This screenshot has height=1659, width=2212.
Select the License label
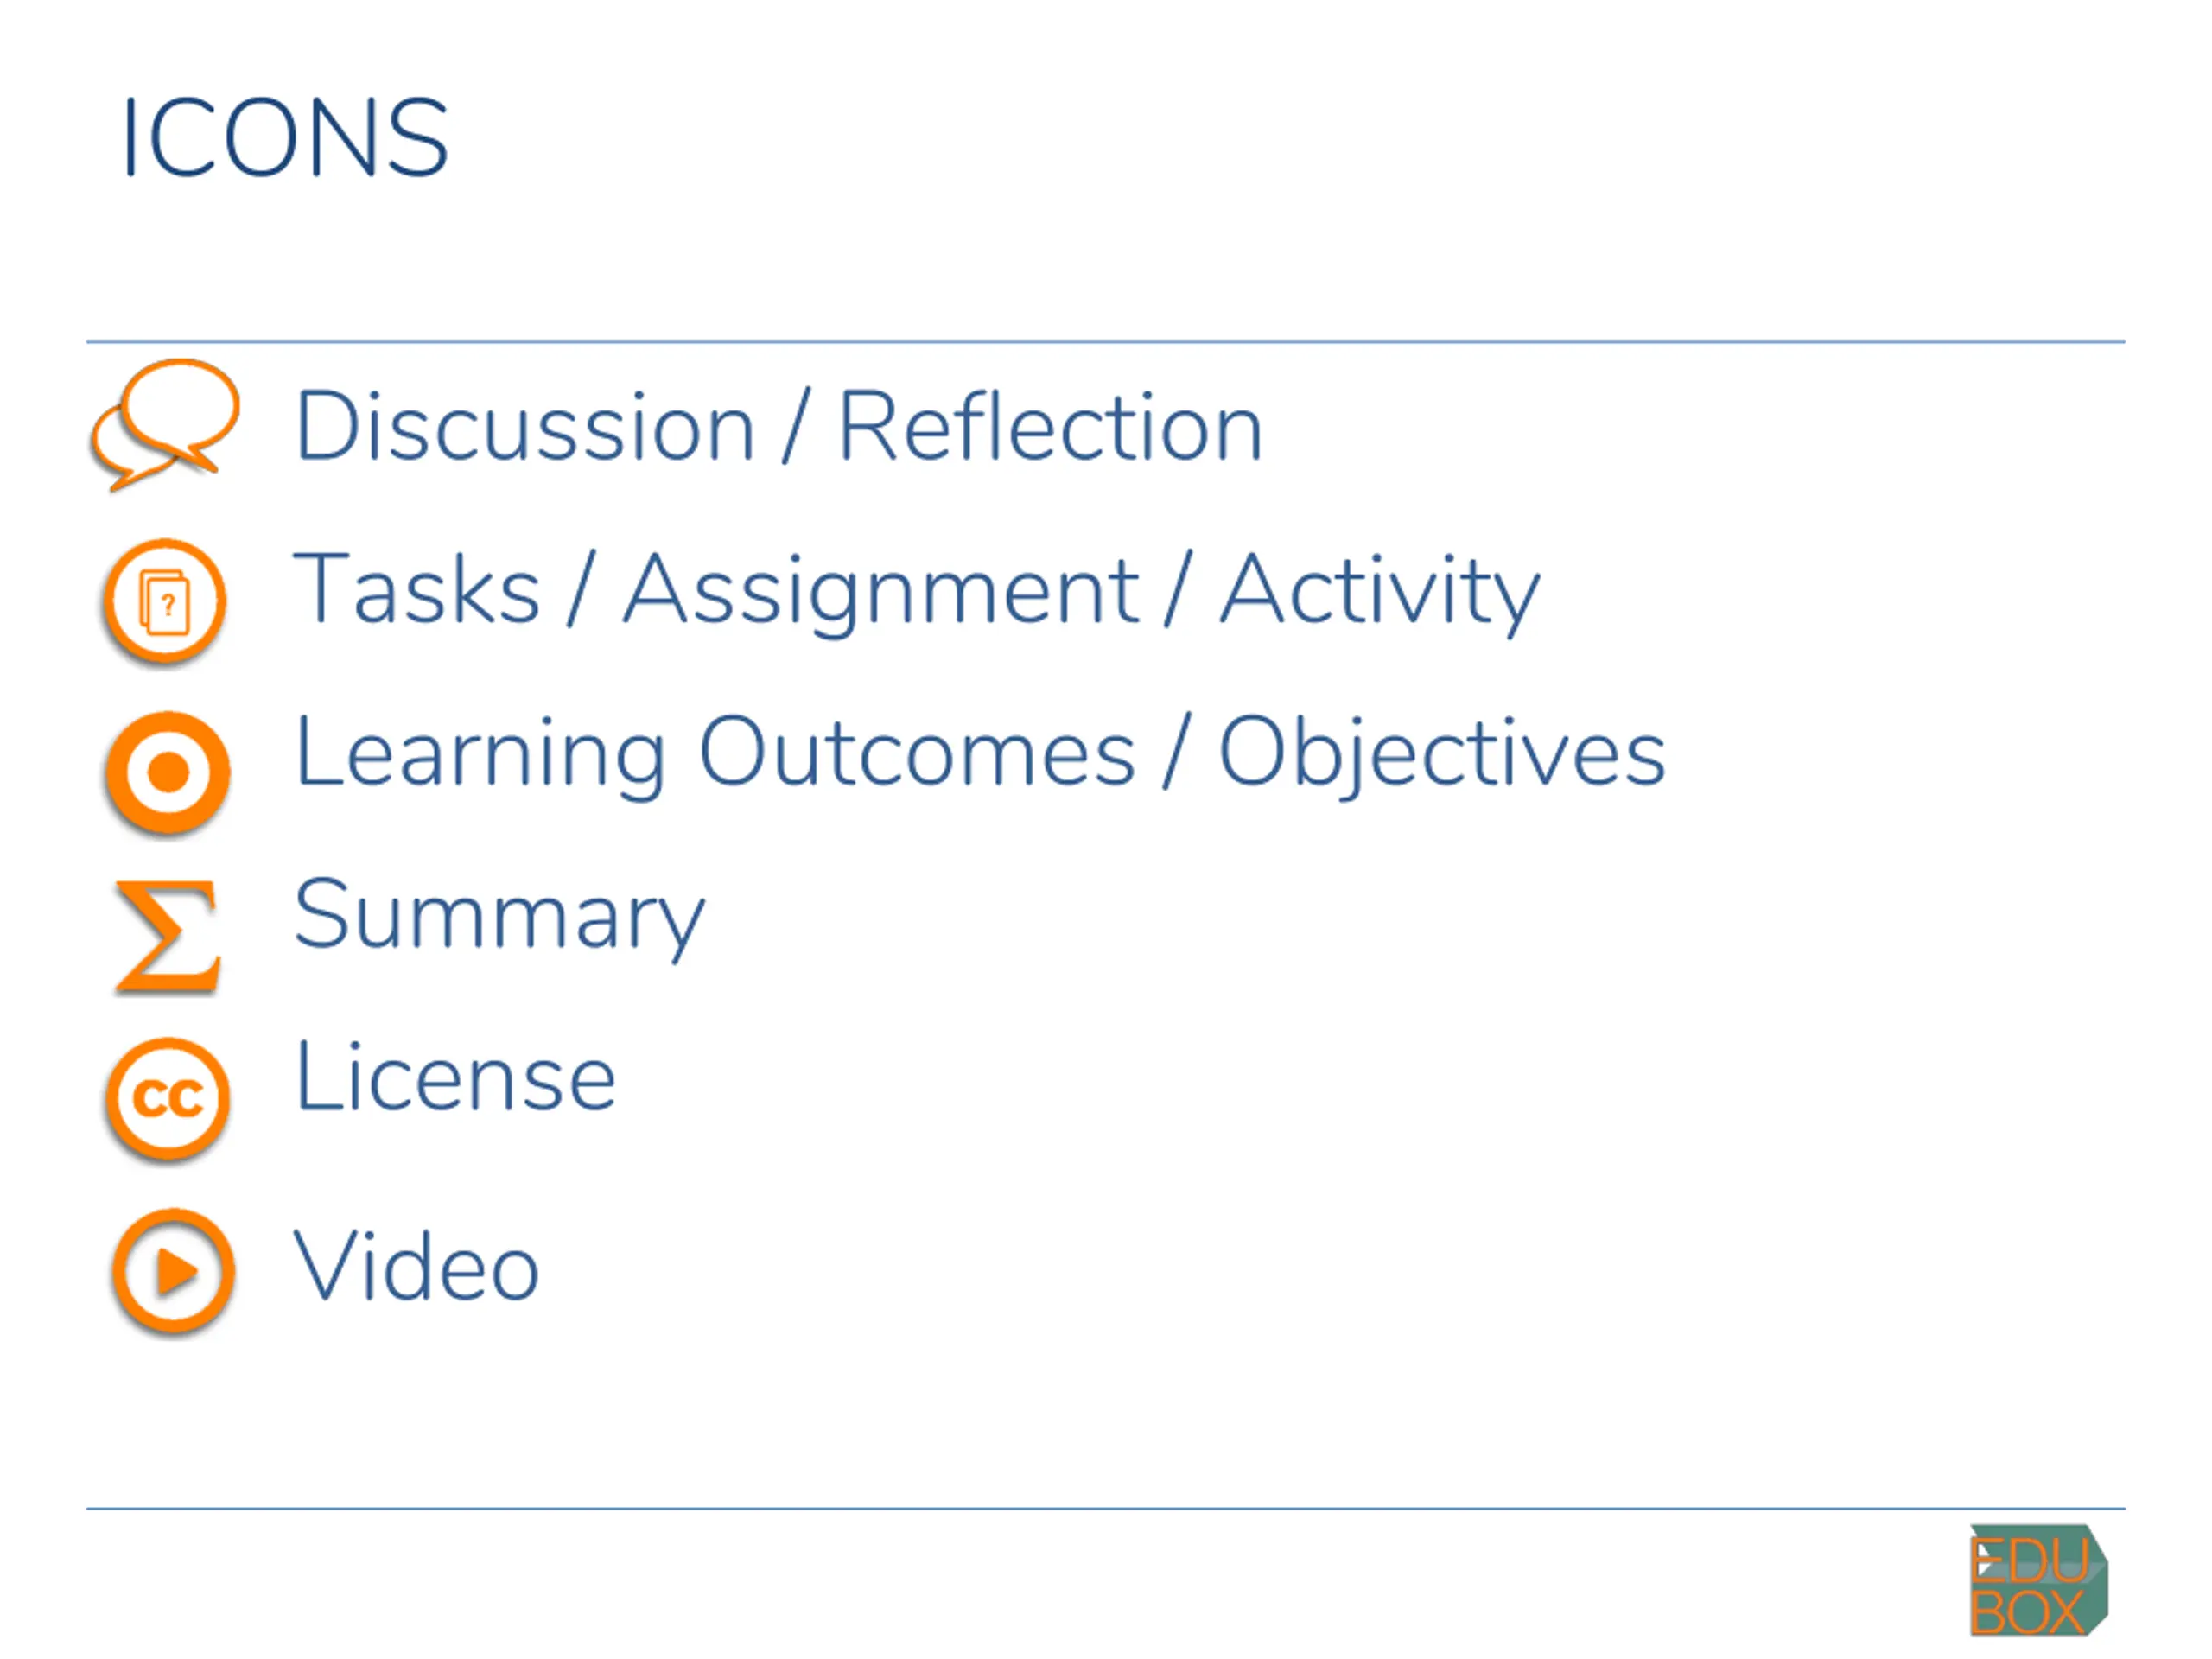tap(456, 1077)
